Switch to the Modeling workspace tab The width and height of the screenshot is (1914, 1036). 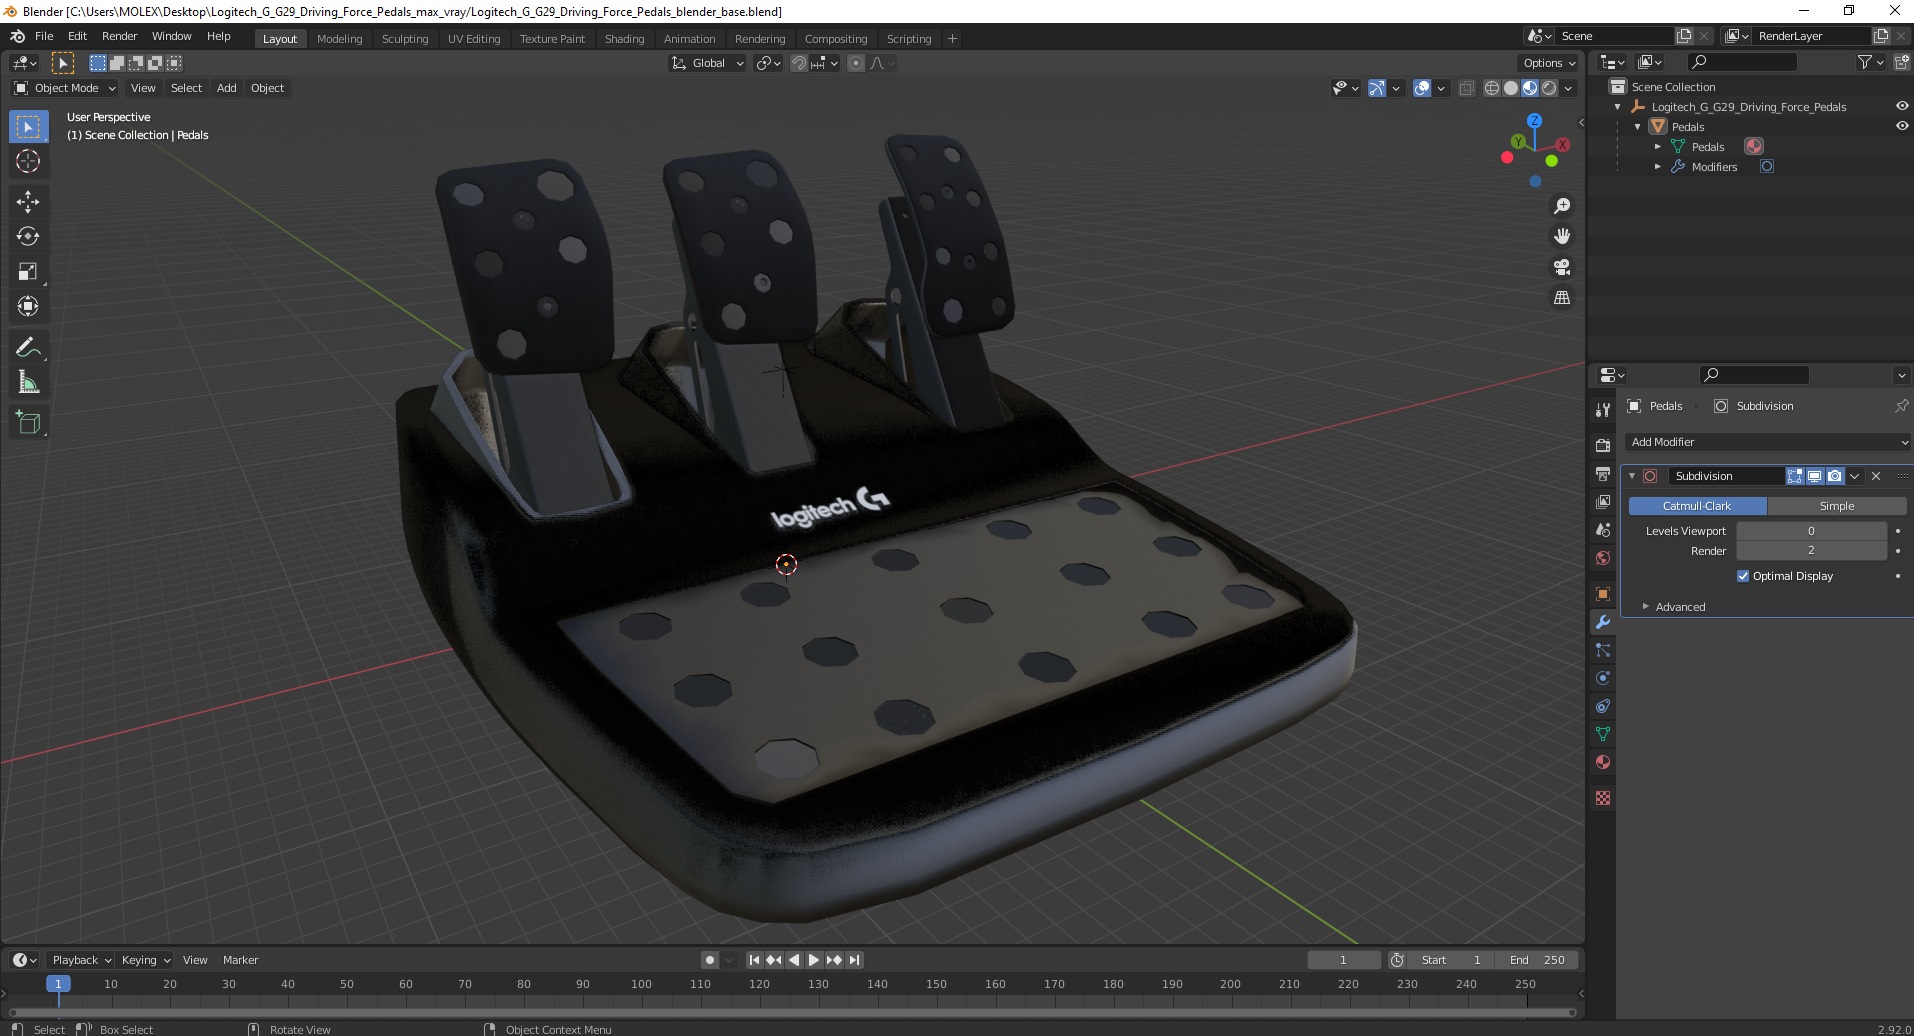click(x=339, y=39)
